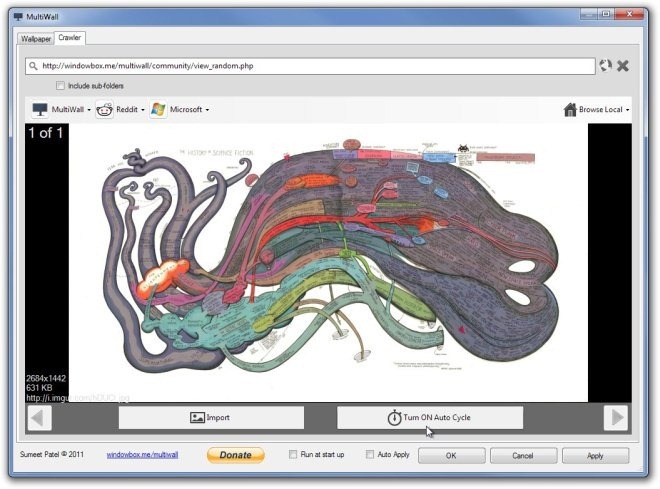Click Turn ON Auto Cycle button
The width and height of the screenshot is (660, 489).
430,417
